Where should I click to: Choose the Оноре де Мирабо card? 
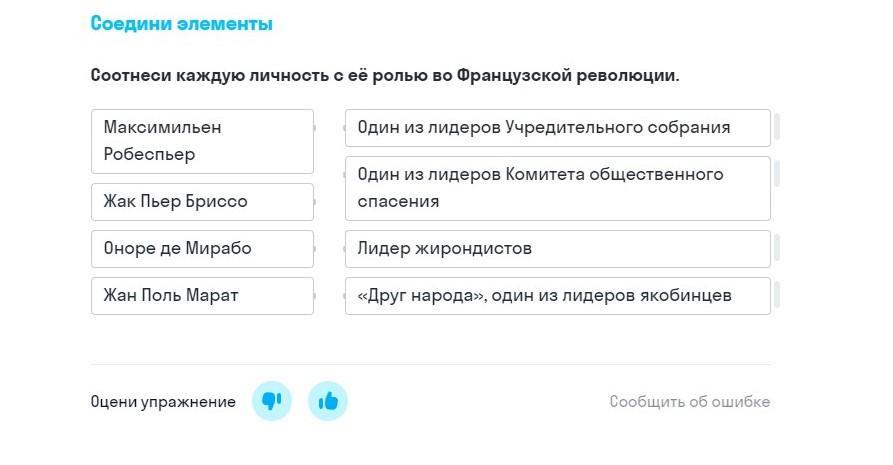coord(202,249)
